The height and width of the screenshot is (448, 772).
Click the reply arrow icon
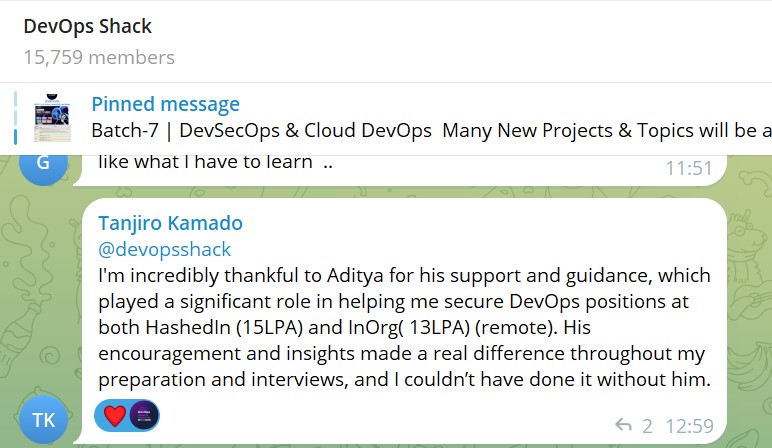click(x=624, y=425)
